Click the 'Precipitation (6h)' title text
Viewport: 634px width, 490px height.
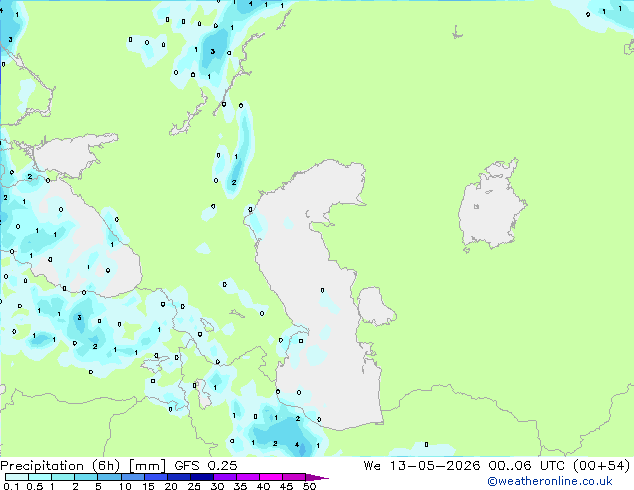pyautogui.click(x=60, y=466)
